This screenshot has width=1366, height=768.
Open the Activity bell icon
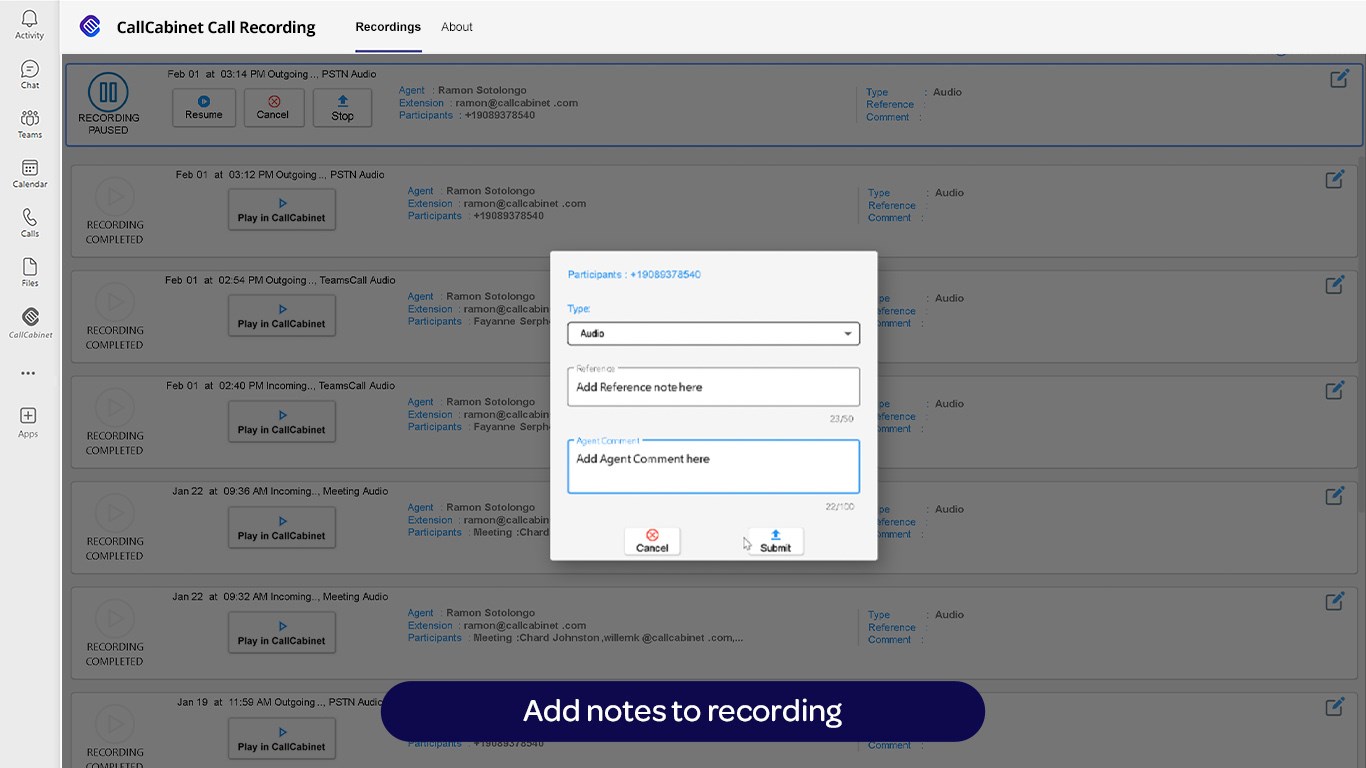(x=29, y=24)
